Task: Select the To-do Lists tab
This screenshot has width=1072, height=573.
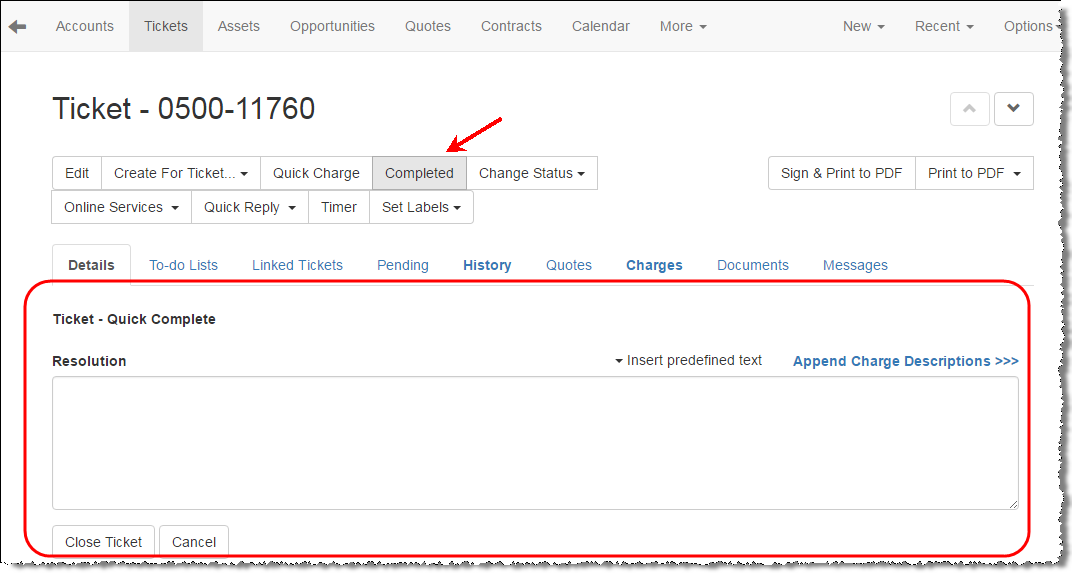Action: (183, 265)
